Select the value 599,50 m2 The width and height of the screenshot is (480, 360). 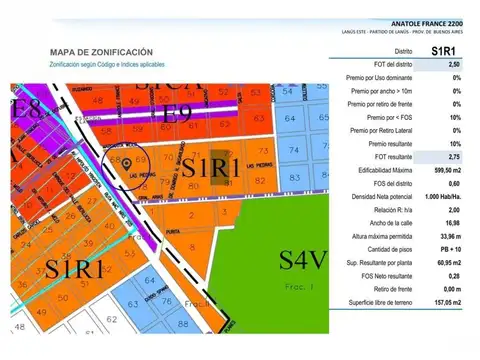(448, 170)
